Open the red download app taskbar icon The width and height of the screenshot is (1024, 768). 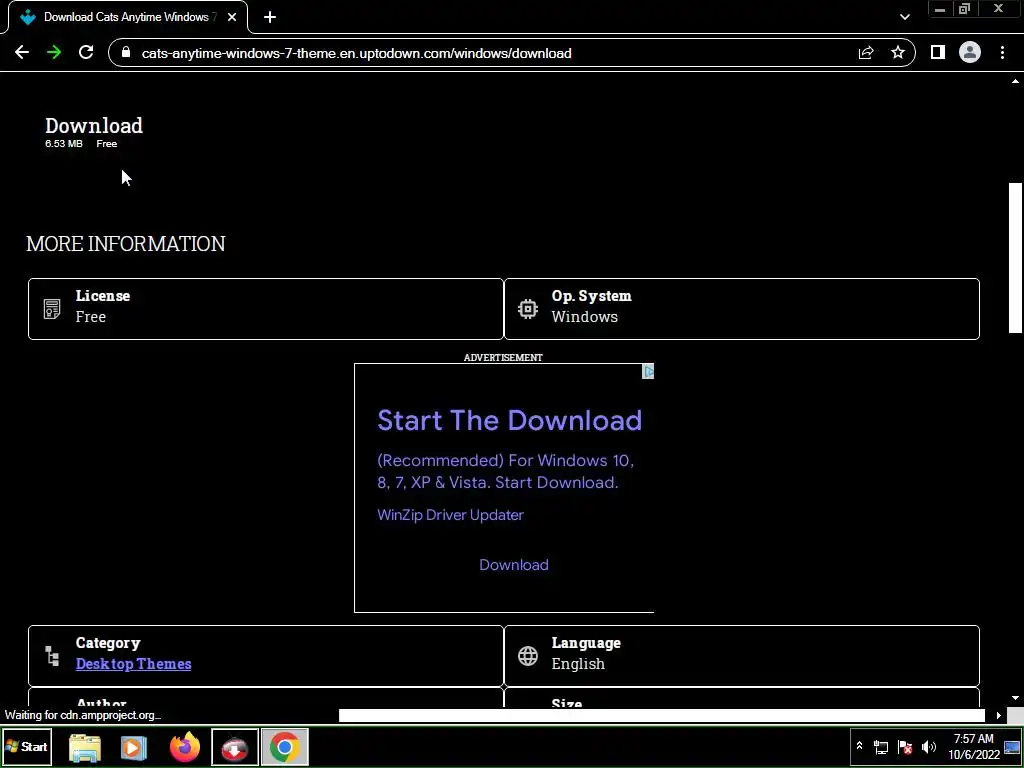234,747
